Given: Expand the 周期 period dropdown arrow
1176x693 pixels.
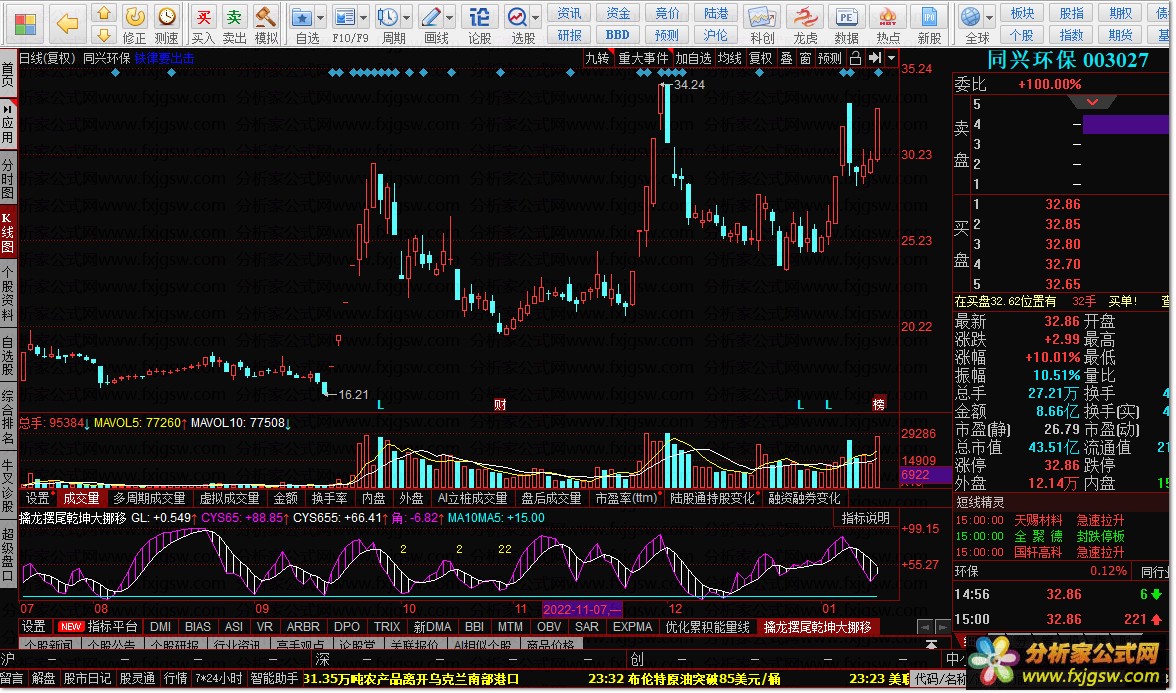Looking at the screenshot, I should (x=406, y=17).
